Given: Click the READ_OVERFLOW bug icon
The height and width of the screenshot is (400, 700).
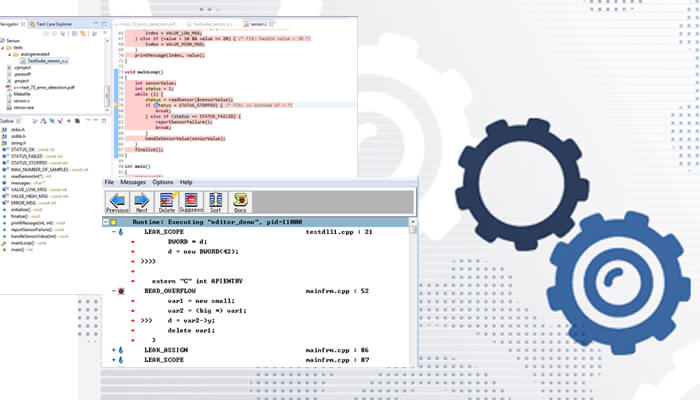Looking at the screenshot, I should 121,291.
